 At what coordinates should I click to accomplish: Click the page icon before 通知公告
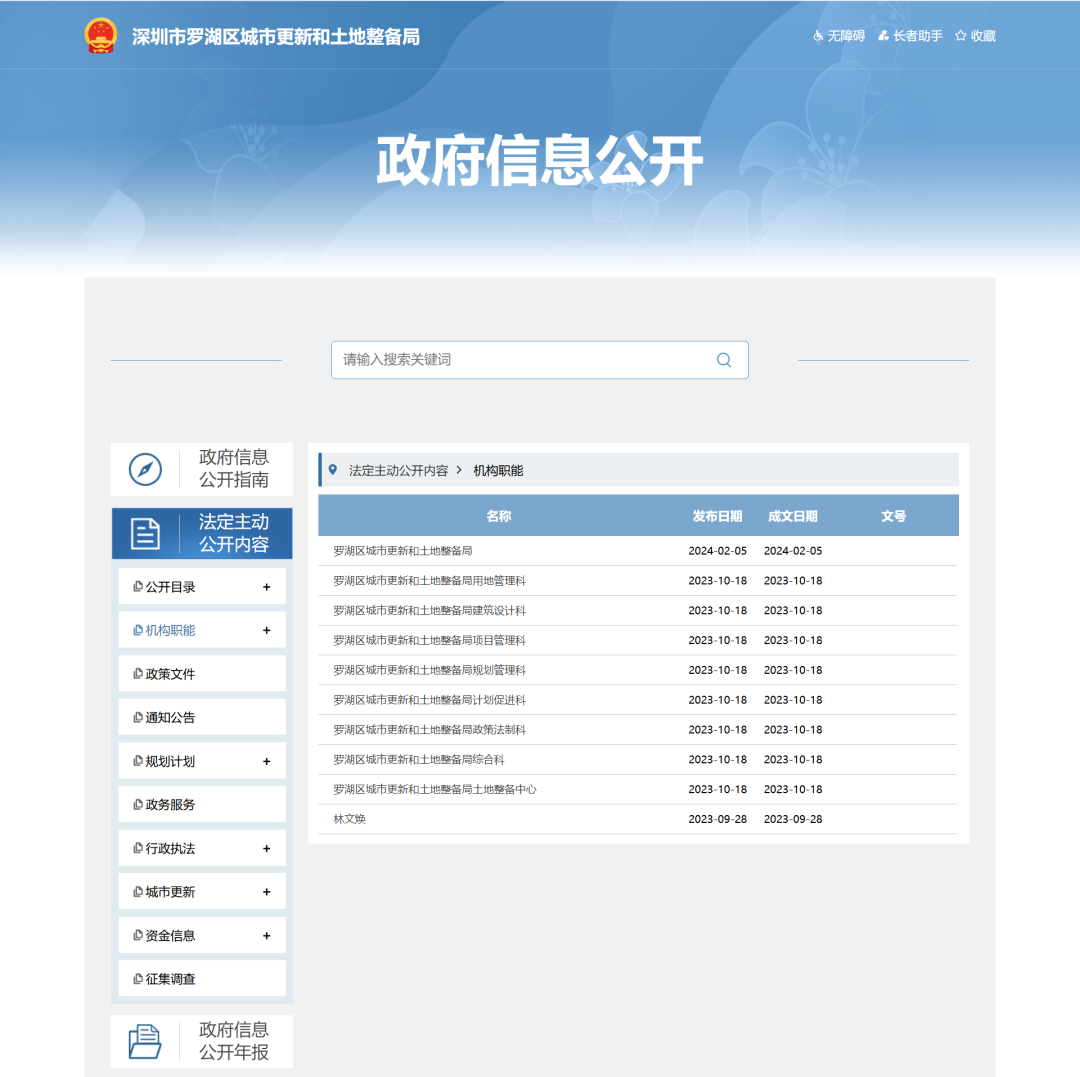coord(138,717)
